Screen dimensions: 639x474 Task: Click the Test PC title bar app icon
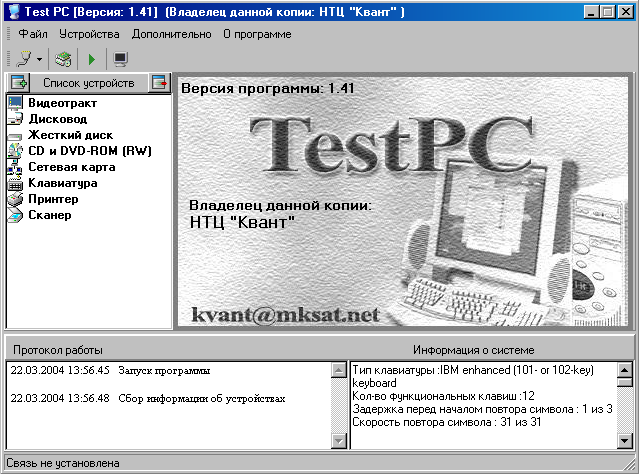point(14,11)
